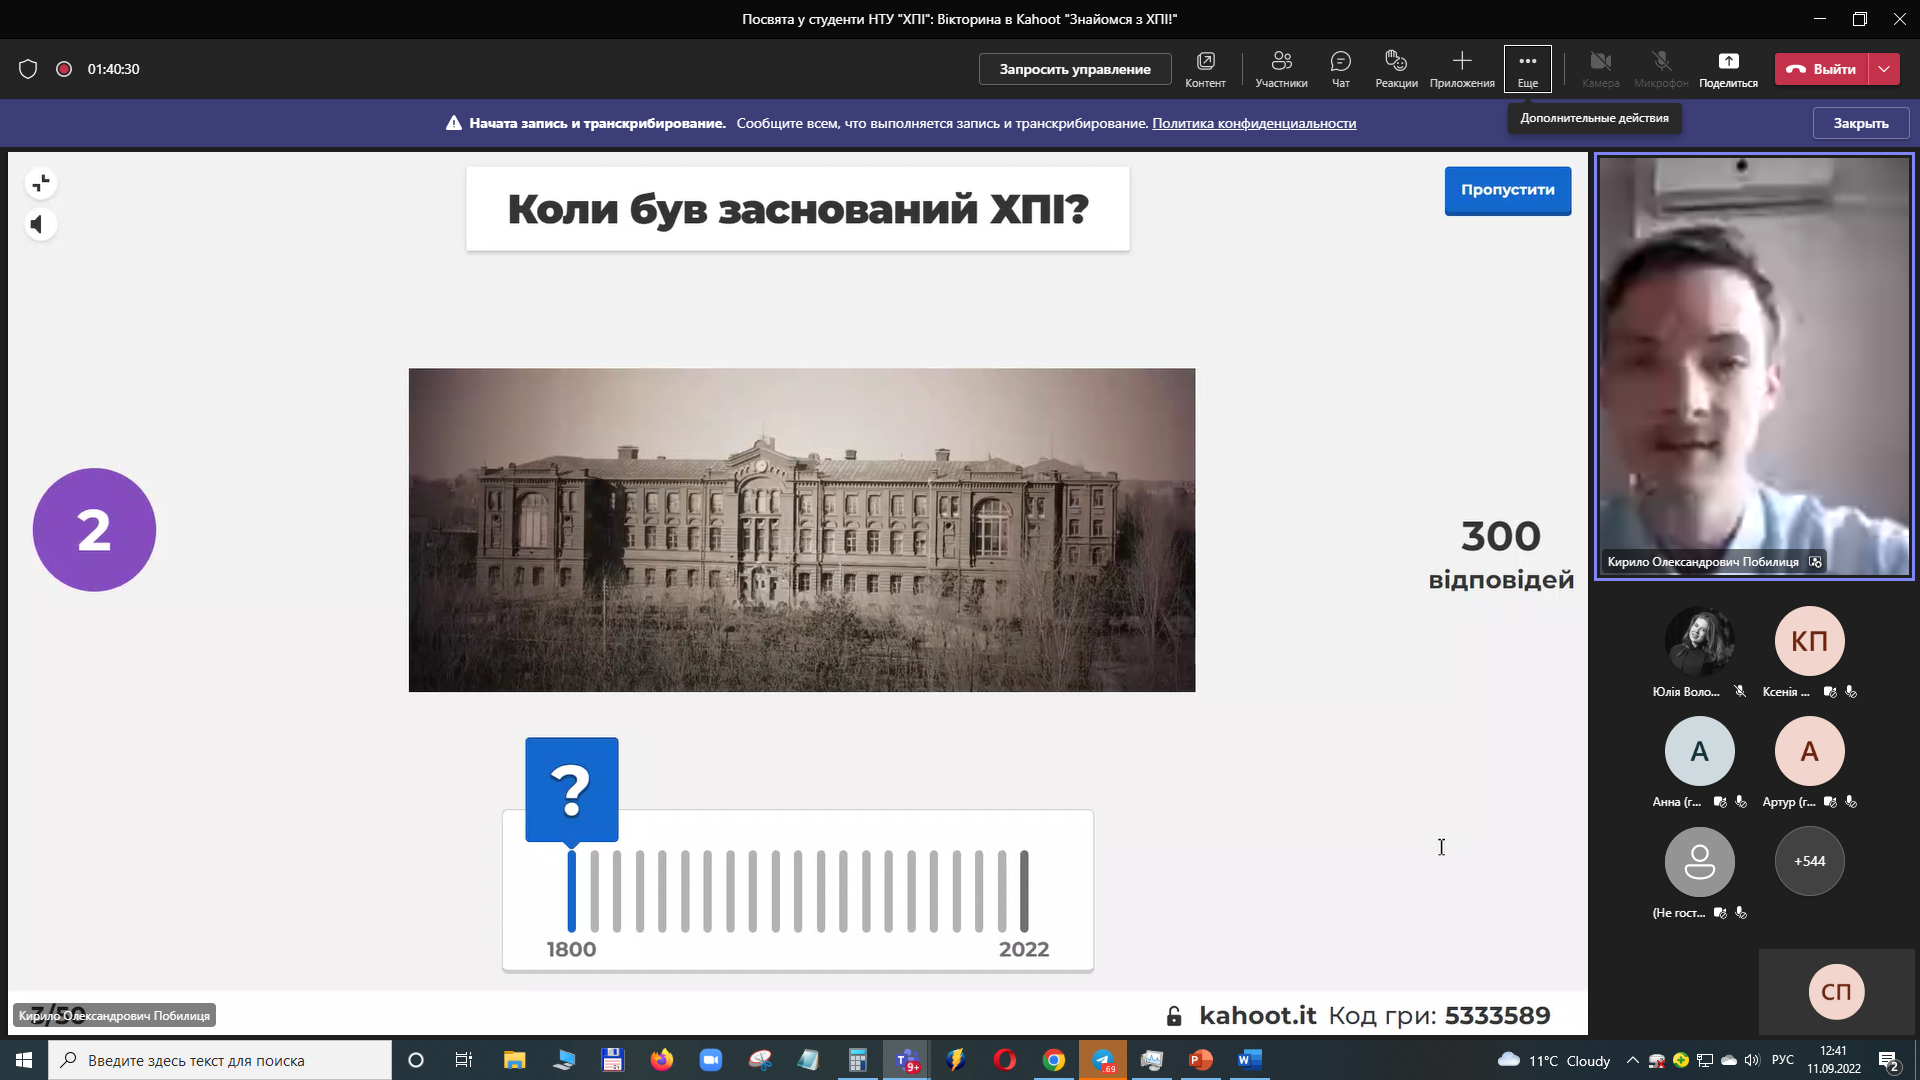Open Word from taskbar
The image size is (1920, 1080).
click(x=1250, y=1060)
